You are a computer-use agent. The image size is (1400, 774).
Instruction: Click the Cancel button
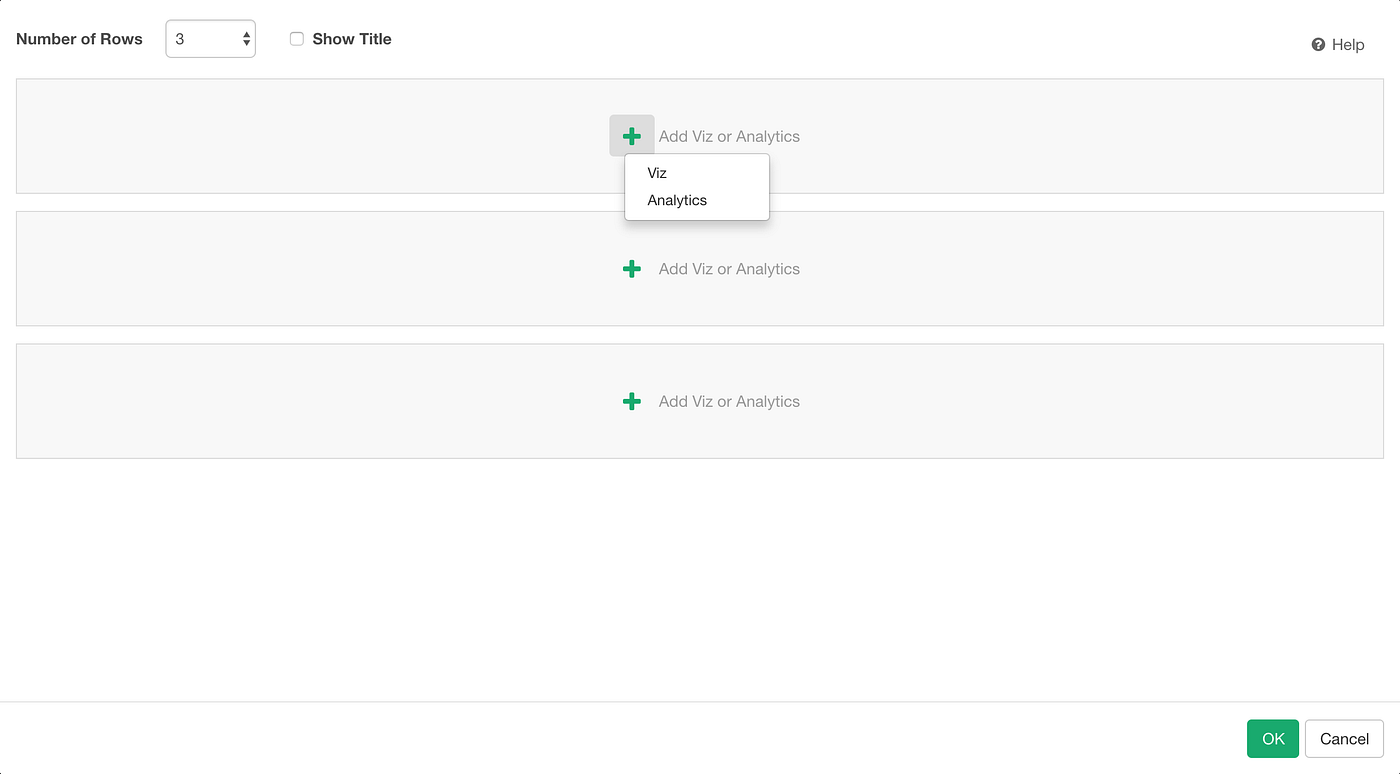[1344, 738]
